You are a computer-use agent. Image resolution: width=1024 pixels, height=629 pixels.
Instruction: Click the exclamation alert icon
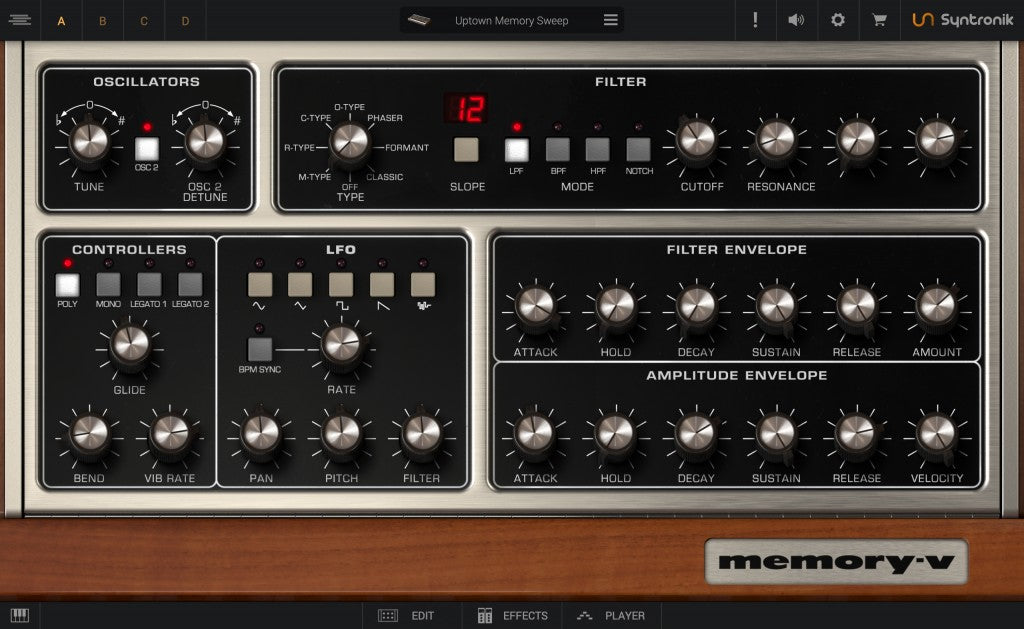(x=755, y=19)
